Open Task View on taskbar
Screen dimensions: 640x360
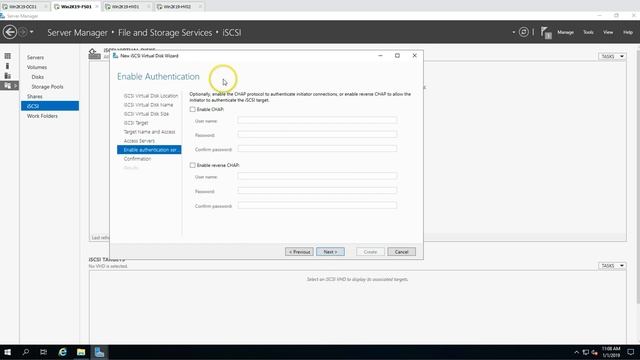click(44, 352)
